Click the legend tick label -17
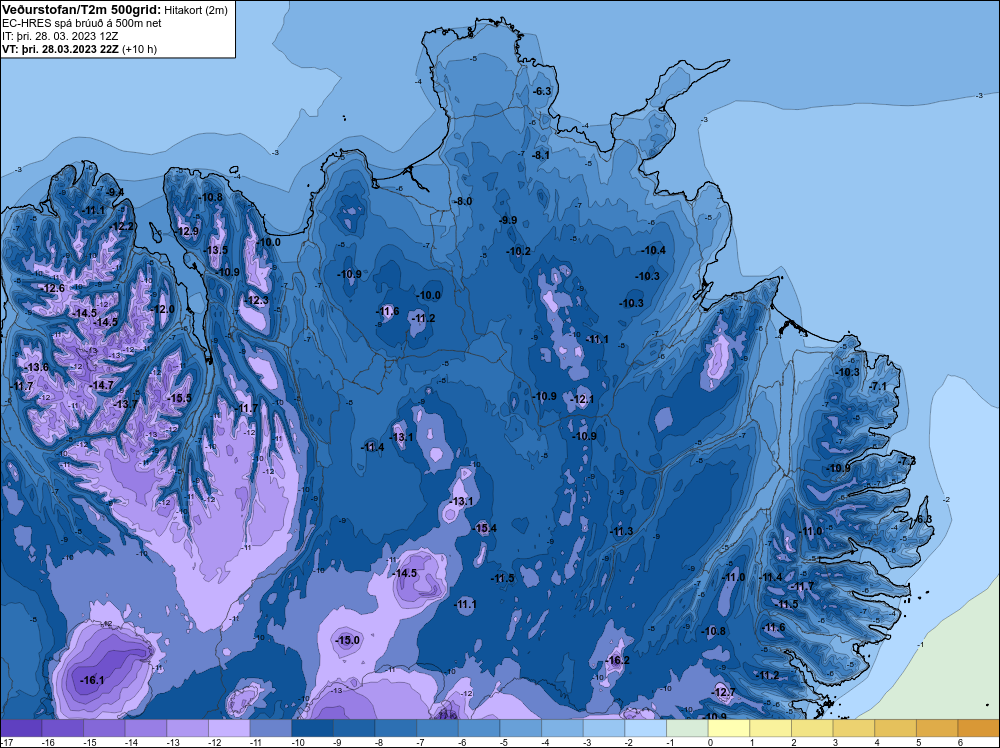The width and height of the screenshot is (1000, 748). (5, 743)
